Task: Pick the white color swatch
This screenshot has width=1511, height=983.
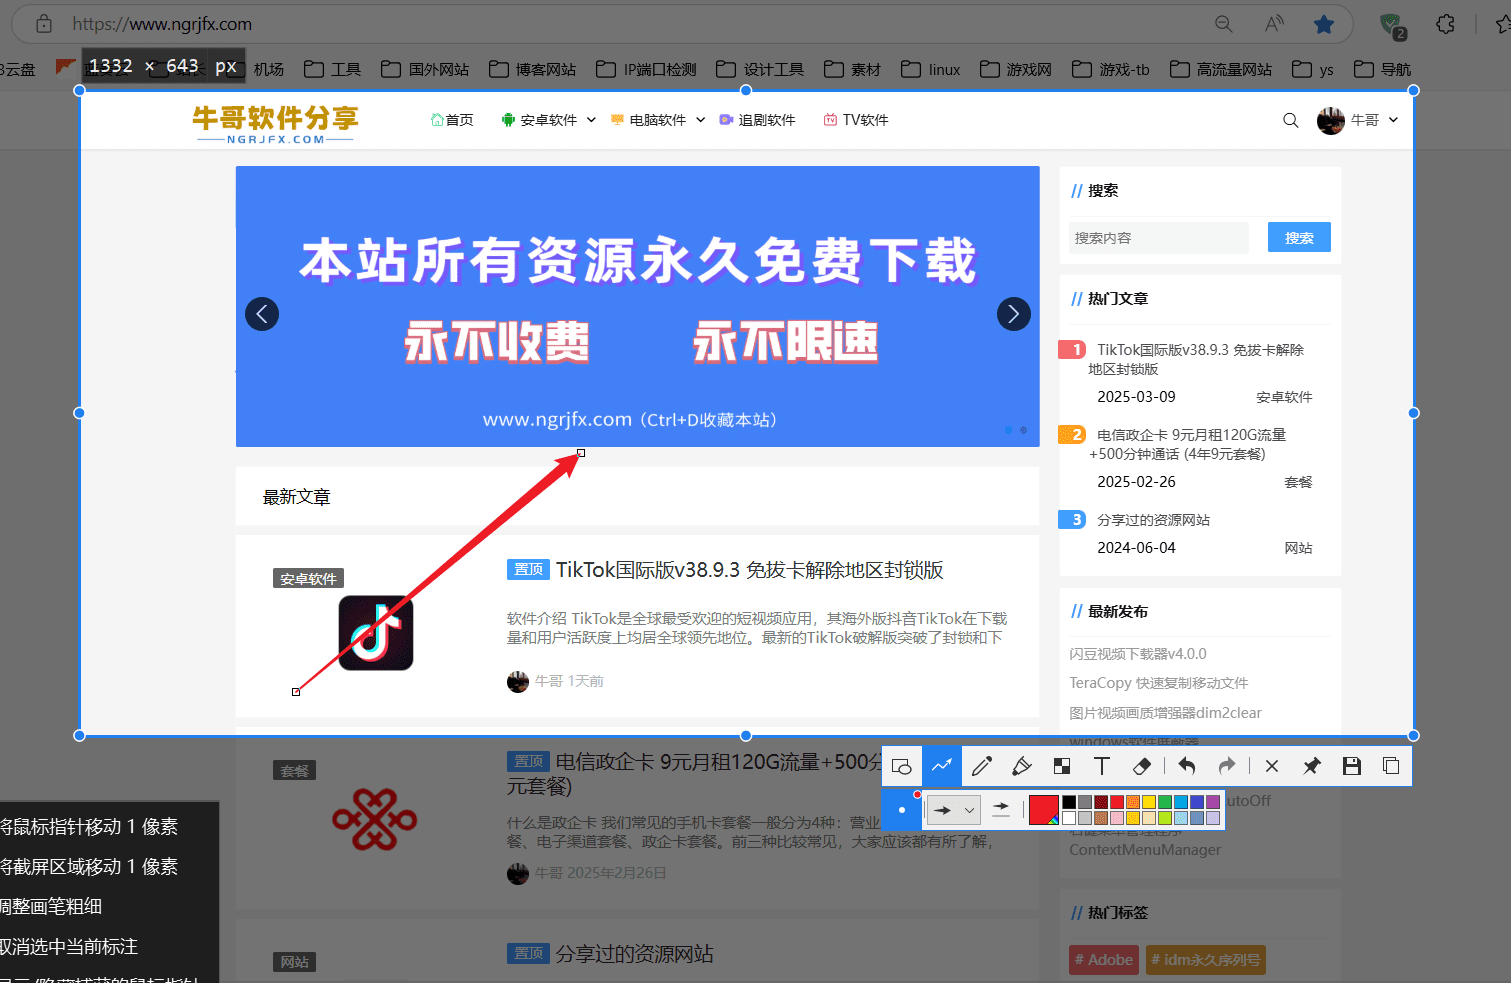Action: coord(1069,818)
